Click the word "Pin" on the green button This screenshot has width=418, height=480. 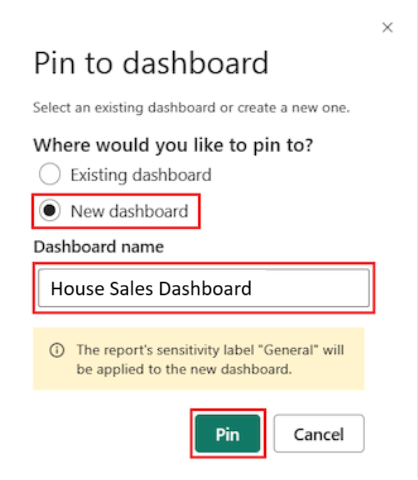(x=228, y=435)
